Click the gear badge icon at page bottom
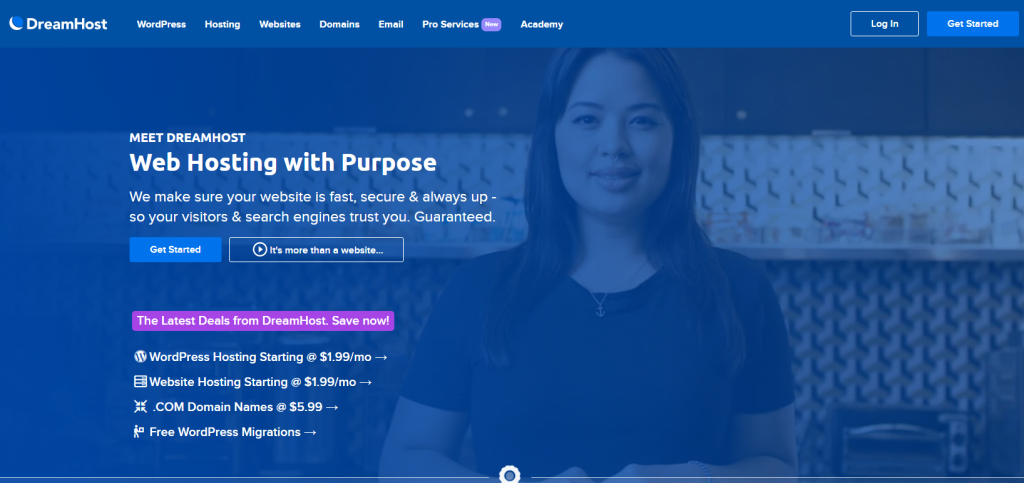Image resolution: width=1024 pixels, height=483 pixels. point(509,475)
